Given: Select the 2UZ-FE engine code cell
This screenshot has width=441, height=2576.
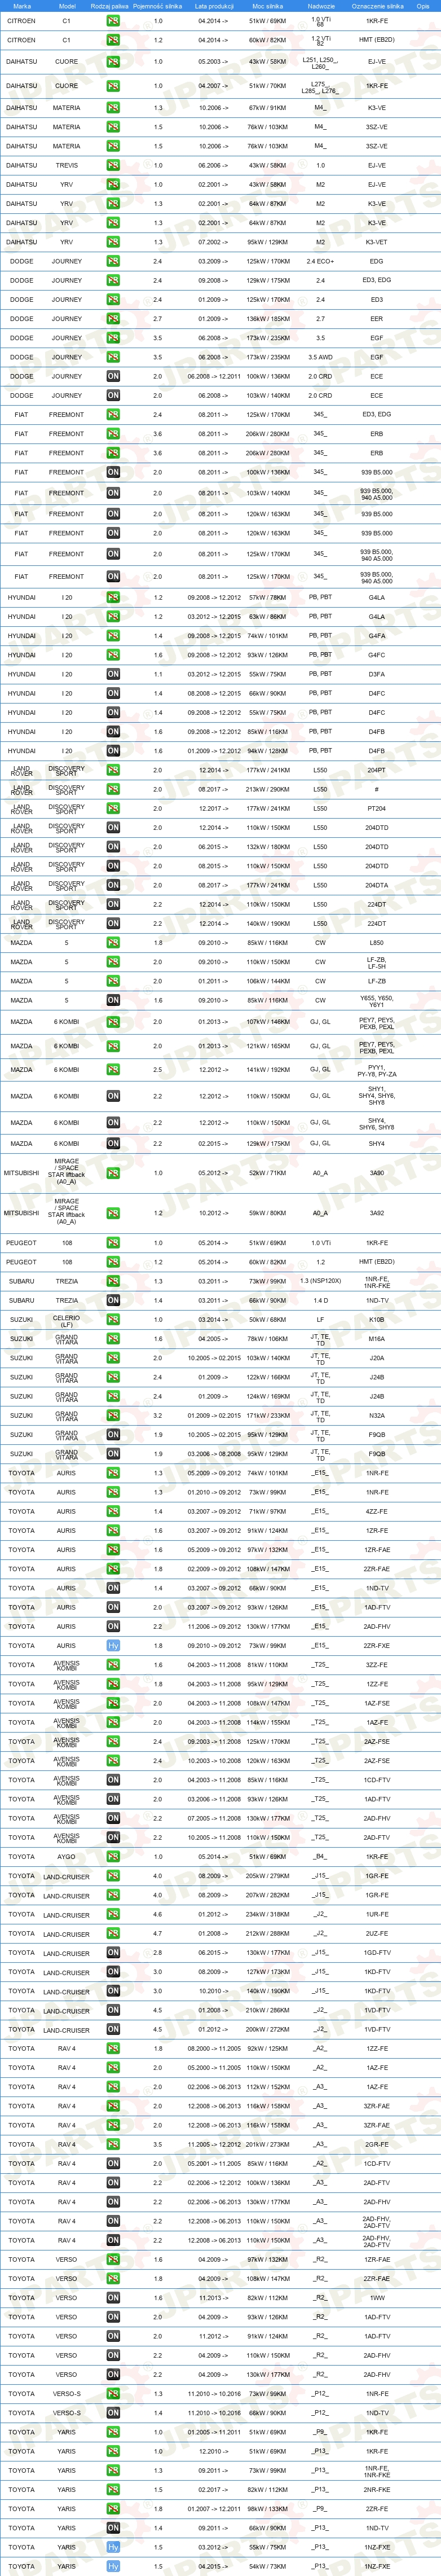Looking at the screenshot, I should 377,1933.
